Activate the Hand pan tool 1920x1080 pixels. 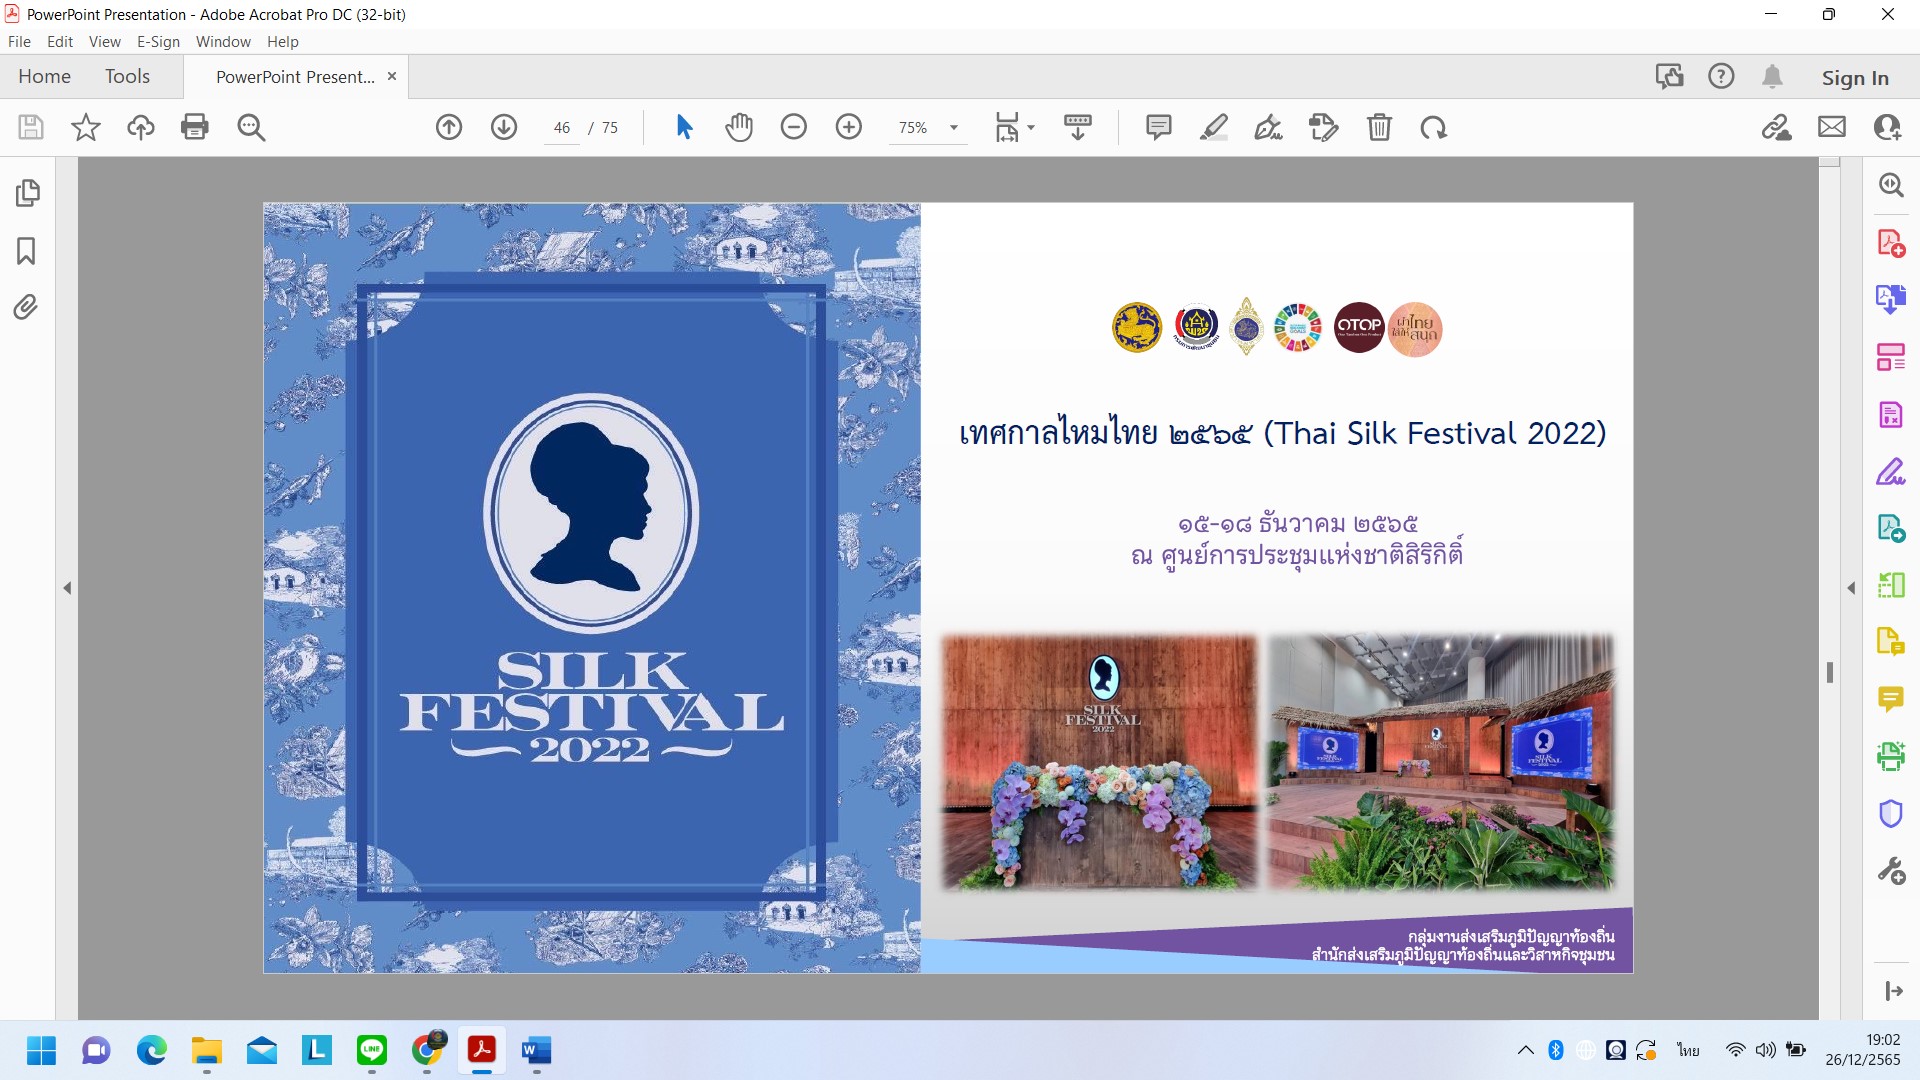[x=739, y=127]
